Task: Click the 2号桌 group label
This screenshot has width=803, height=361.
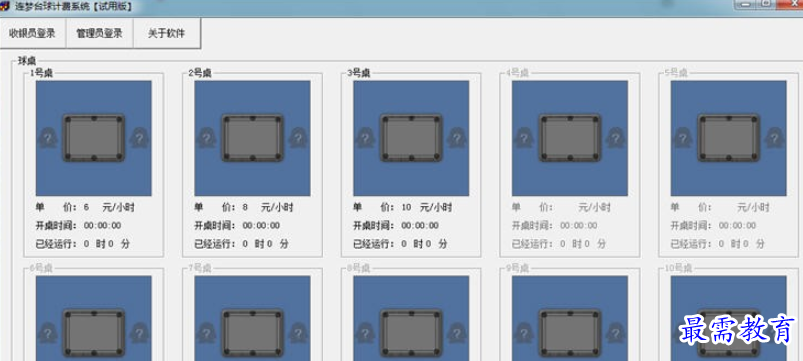Action: (200, 73)
